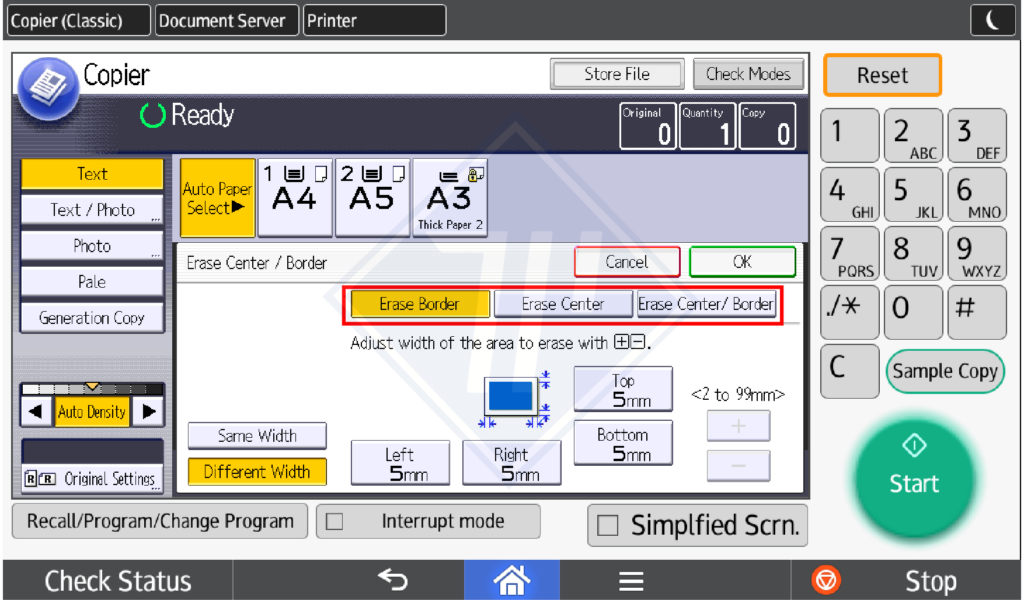This screenshot has width=1024, height=600.
Task: Tap the C clear key
Action: (849, 371)
